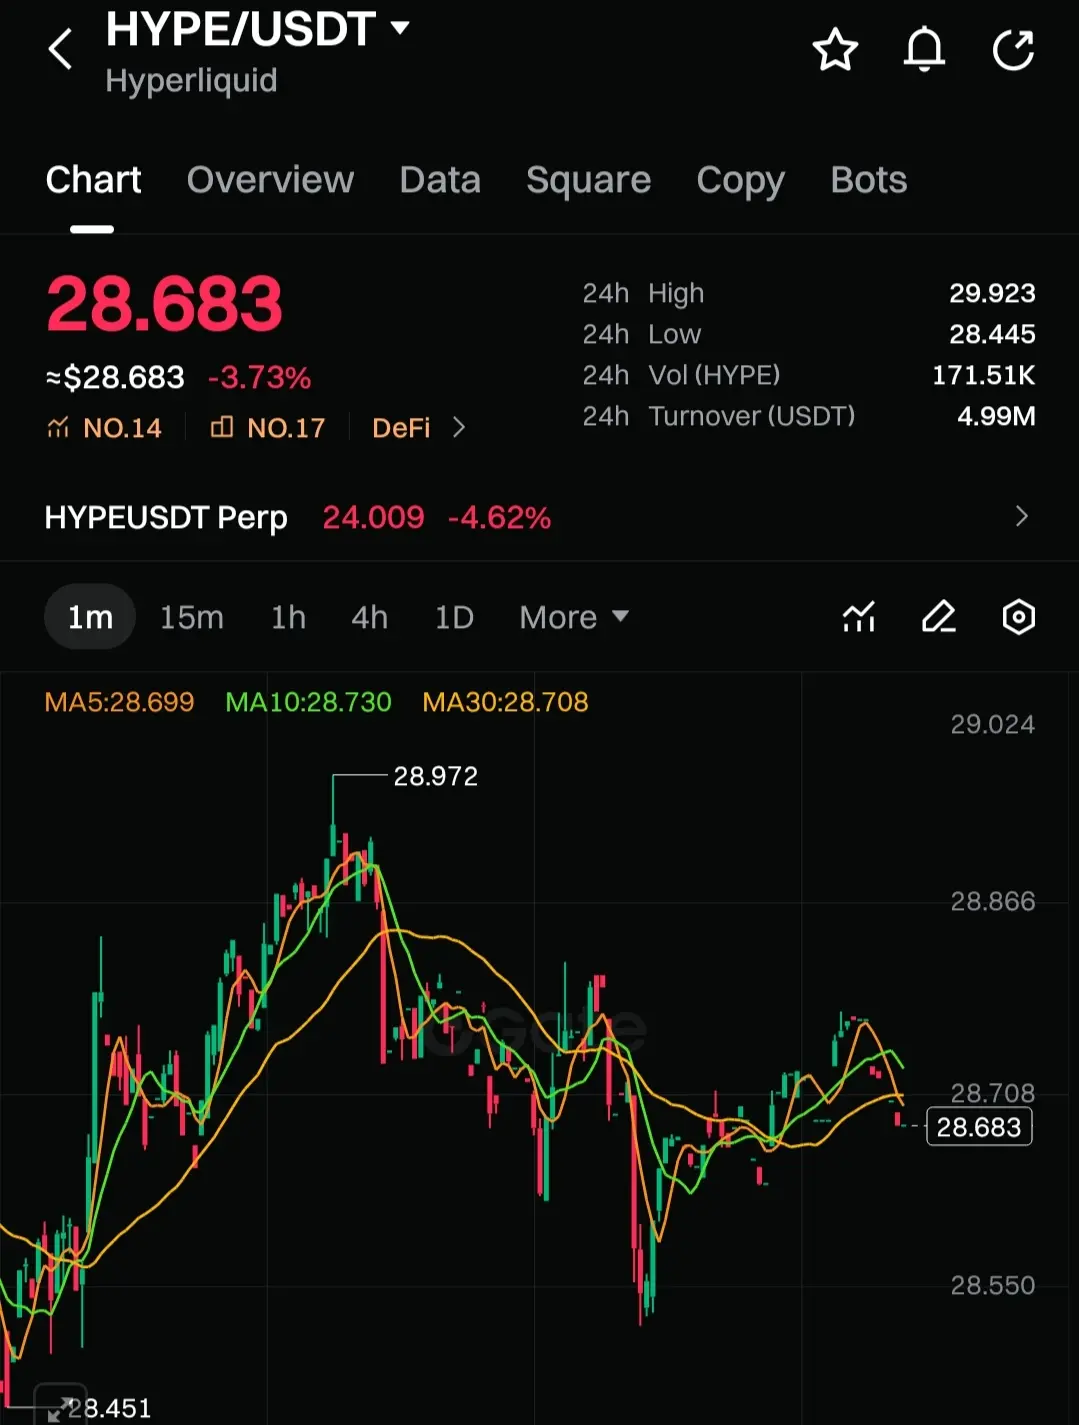The width and height of the screenshot is (1079, 1425).
Task: Tap the NO.17 ranking icon
Action: 222,427
